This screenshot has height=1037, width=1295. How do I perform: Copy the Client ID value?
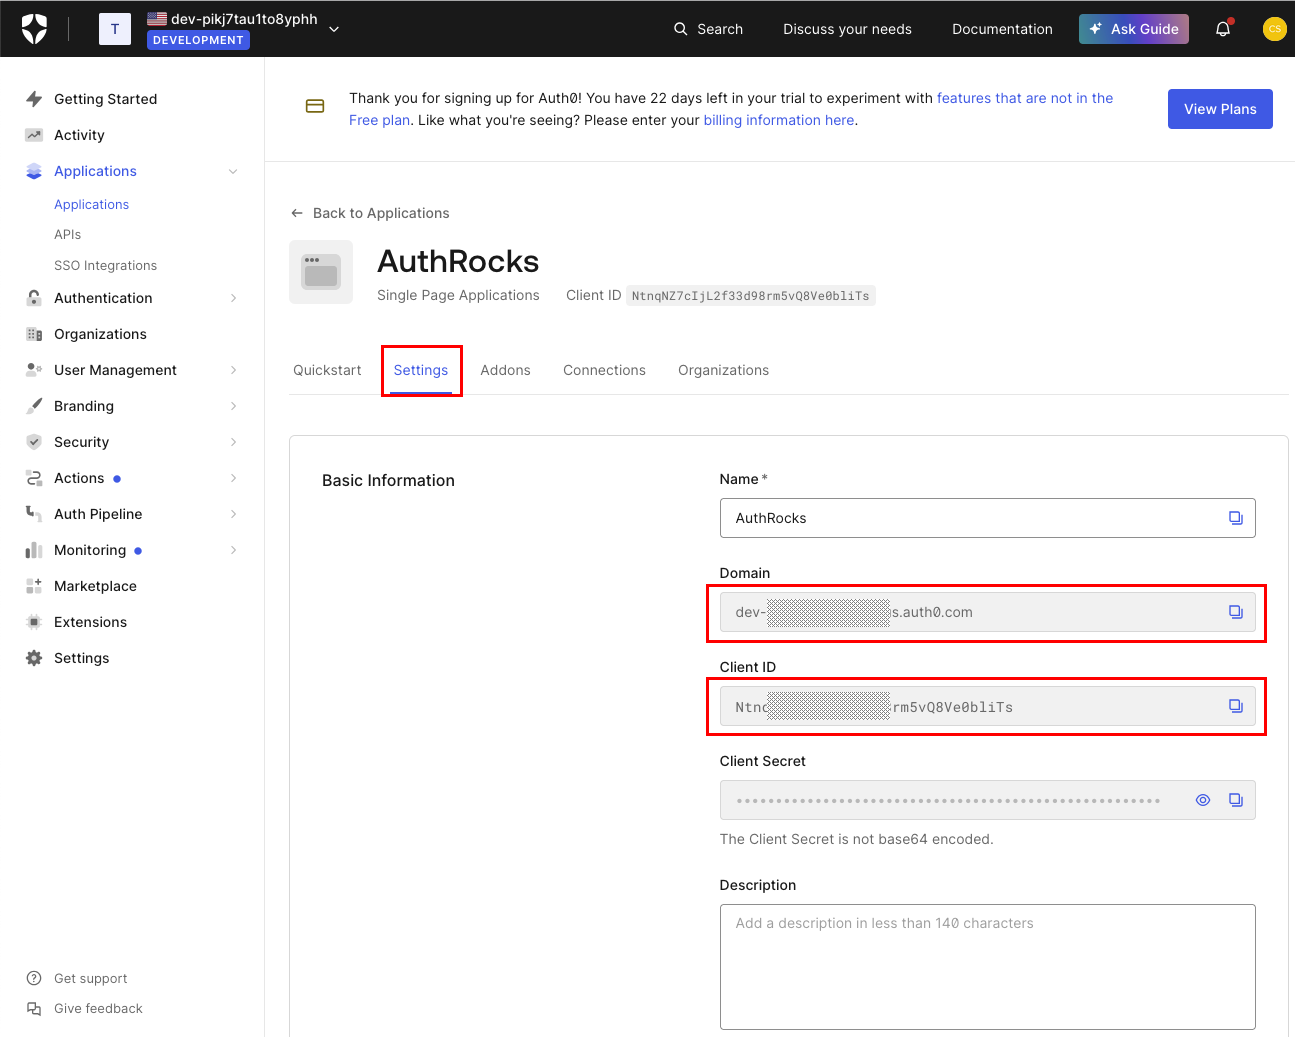click(x=1235, y=706)
